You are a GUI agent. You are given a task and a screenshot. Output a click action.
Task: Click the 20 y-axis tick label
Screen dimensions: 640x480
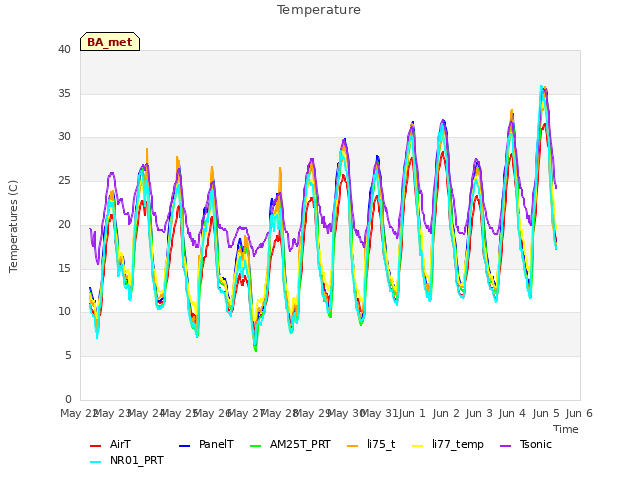click(x=64, y=224)
